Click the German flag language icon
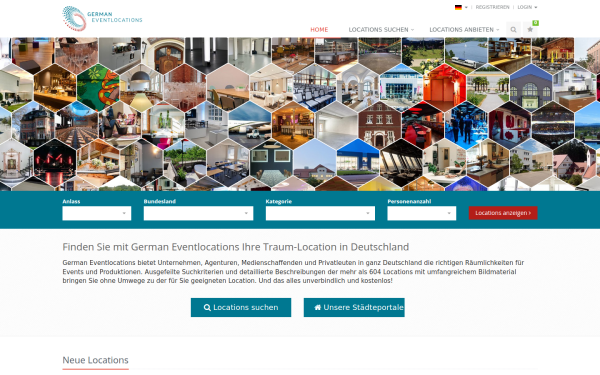600x375 pixels. pyautogui.click(x=458, y=7)
